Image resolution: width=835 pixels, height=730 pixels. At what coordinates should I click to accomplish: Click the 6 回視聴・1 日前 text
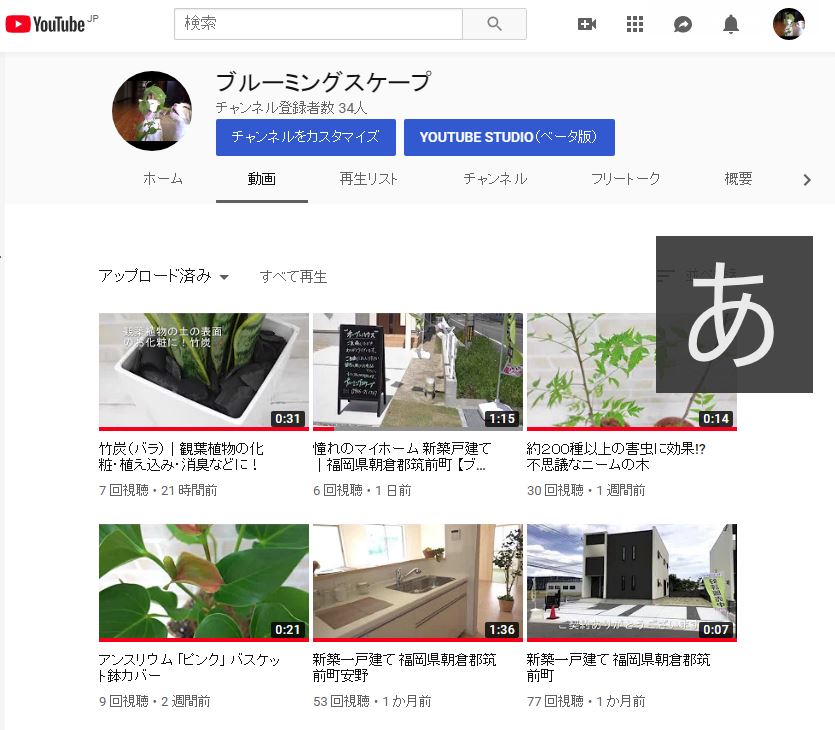coord(362,490)
